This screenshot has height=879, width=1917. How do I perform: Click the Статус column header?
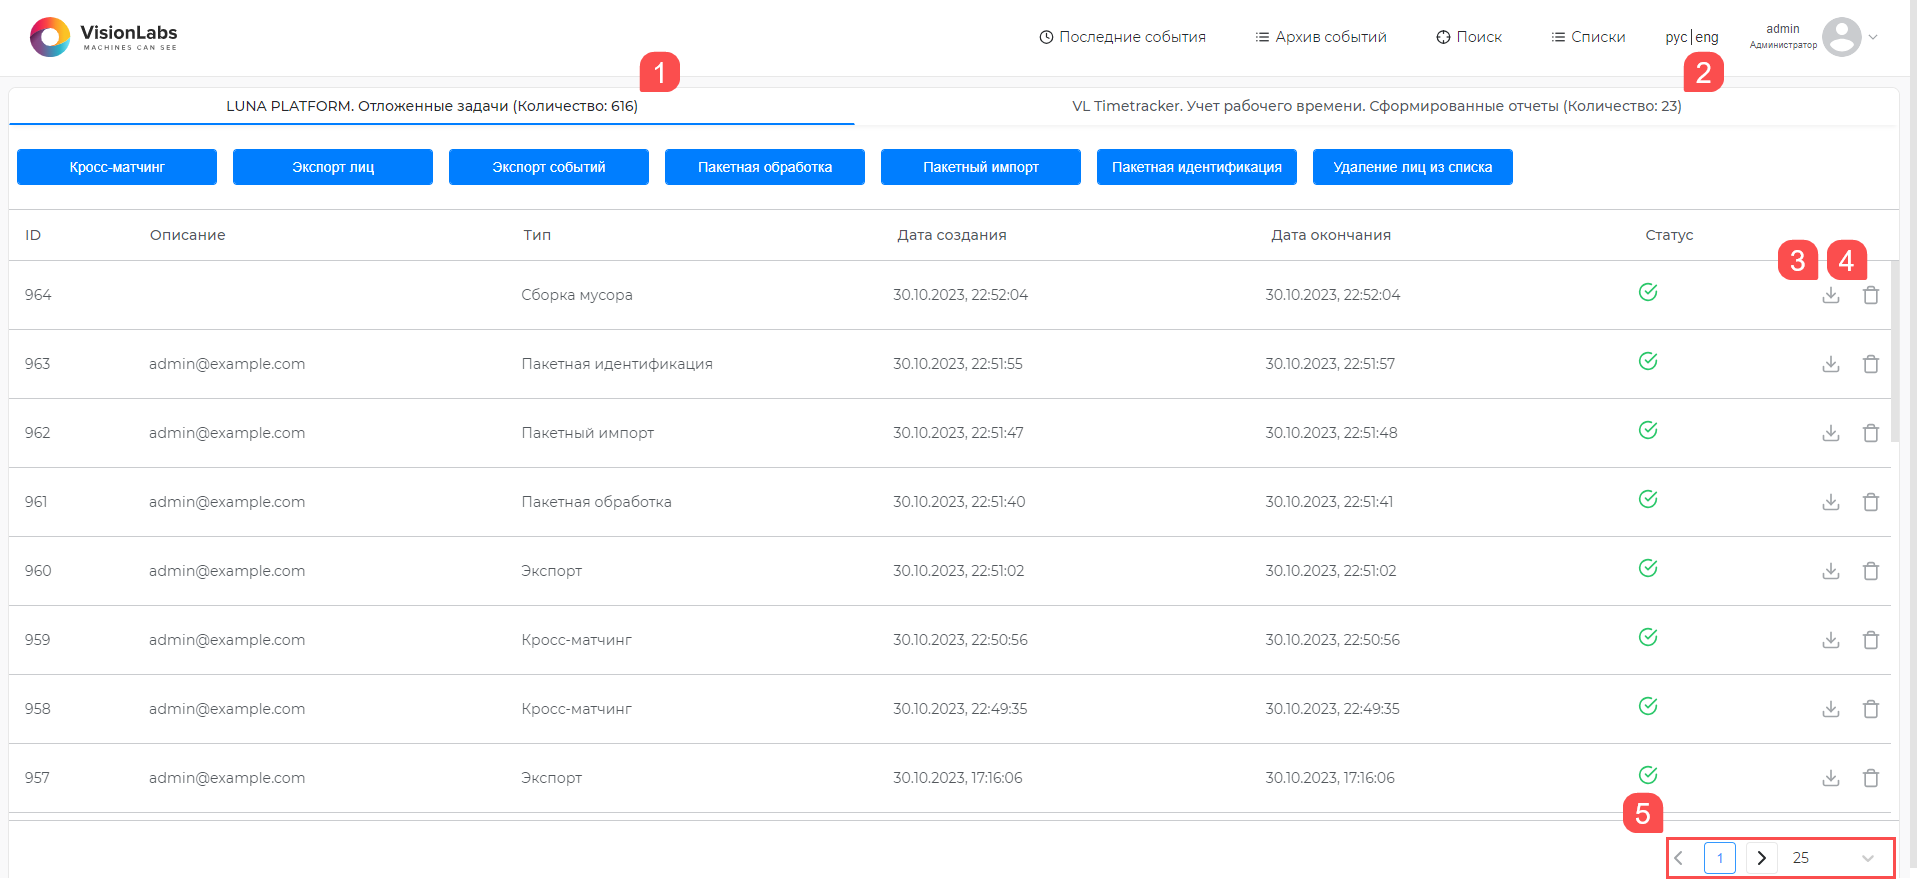pos(1669,235)
